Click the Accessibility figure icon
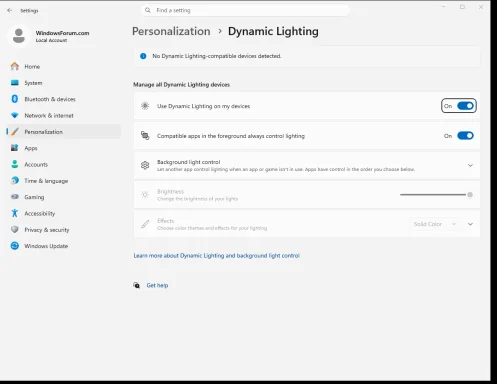This screenshot has width=497, height=384. point(15,213)
